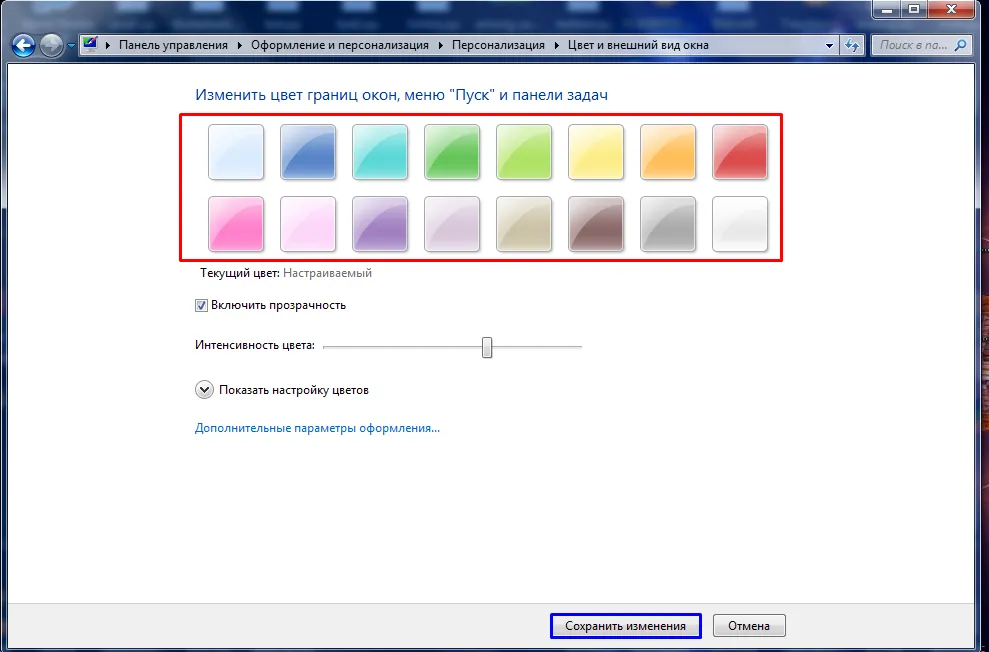989x652 pixels.
Task: Select the dark green color swatch
Action: [452, 152]
